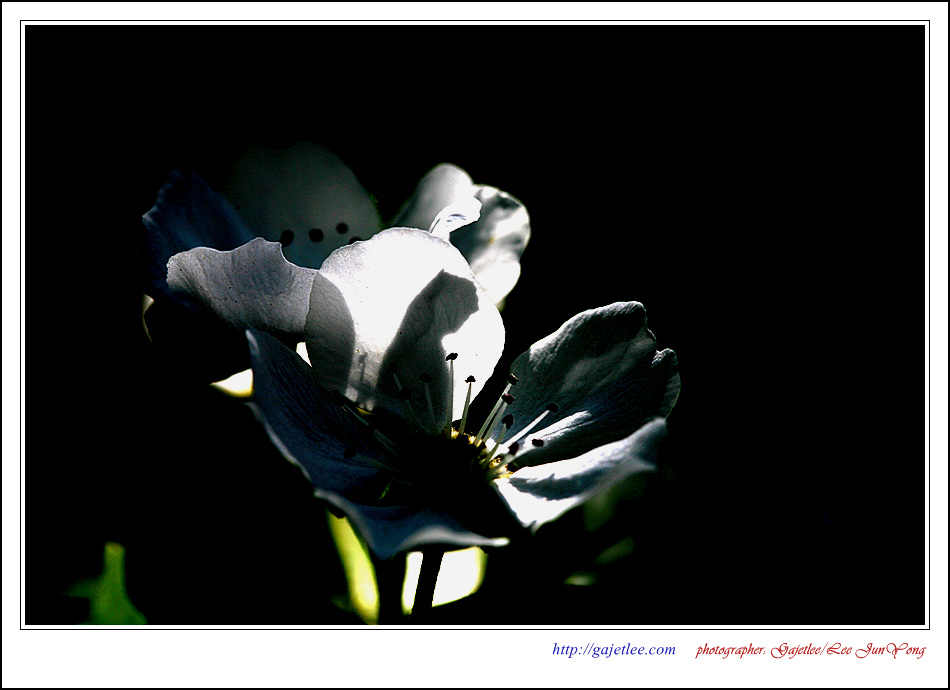This screenshot has width=950, height=690.
Task: Click the word "photographer:" in red text
Action: pyautogui.click(x=731, y=650)
